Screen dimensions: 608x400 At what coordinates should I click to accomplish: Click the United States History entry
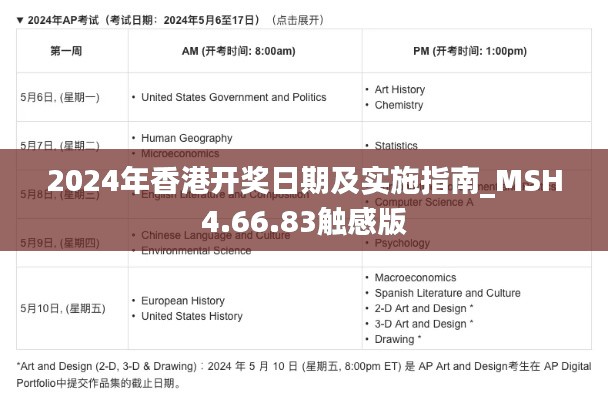(x=192, y=316)
